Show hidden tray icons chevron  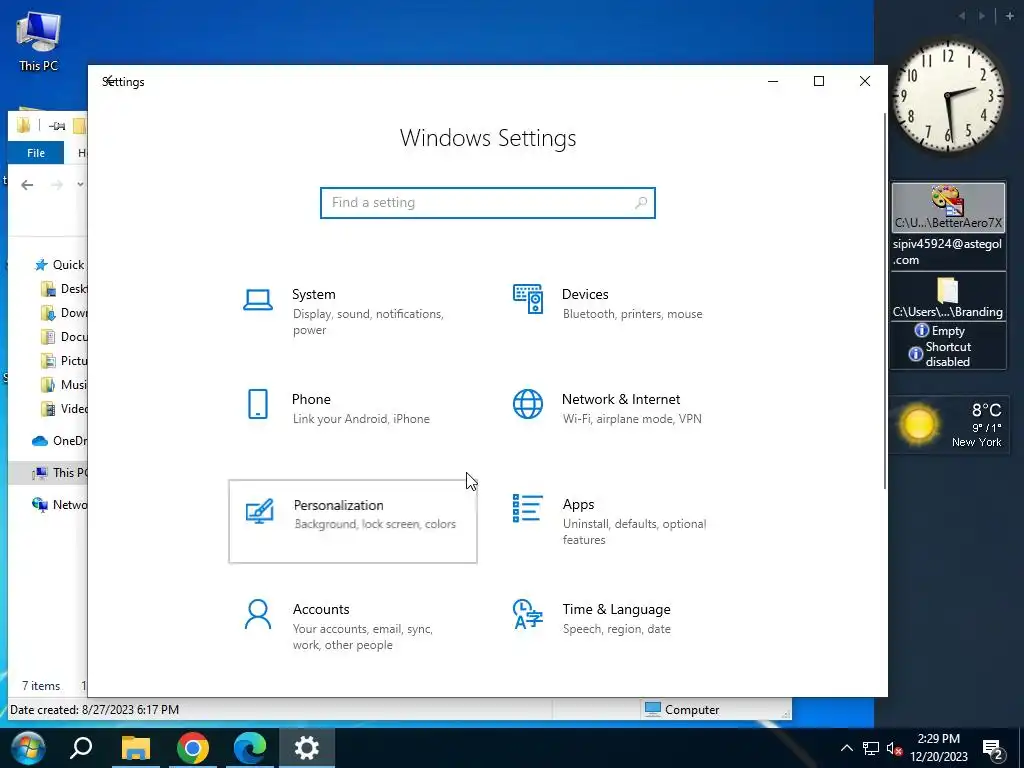pyautogui.click(x=846, y=748)
